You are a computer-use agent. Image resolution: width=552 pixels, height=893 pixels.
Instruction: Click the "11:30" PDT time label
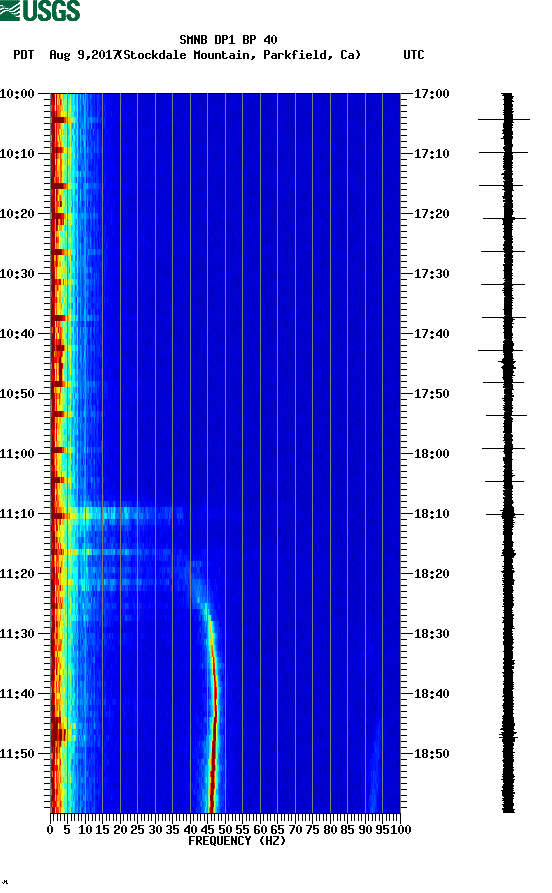click(17, 633)
